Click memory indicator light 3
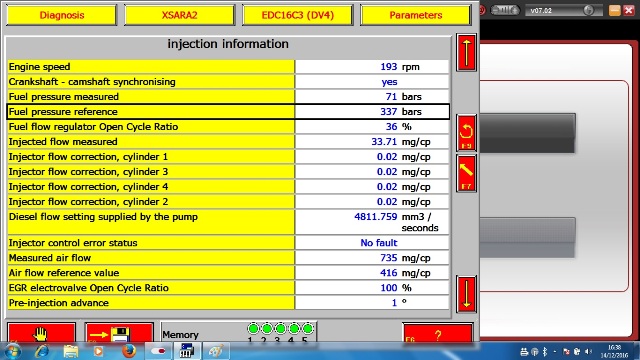This screenshot has width=640, height=360. 280,329
